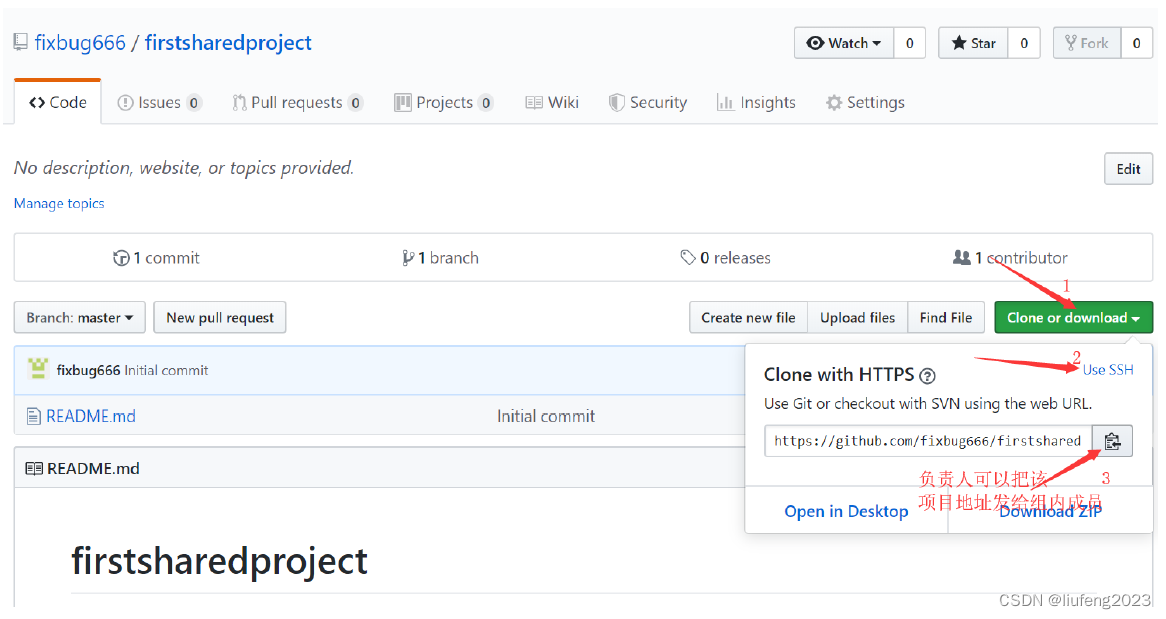Switch to the Code tab
This screenshot has width=1166, height=619.
coord(58,103)
